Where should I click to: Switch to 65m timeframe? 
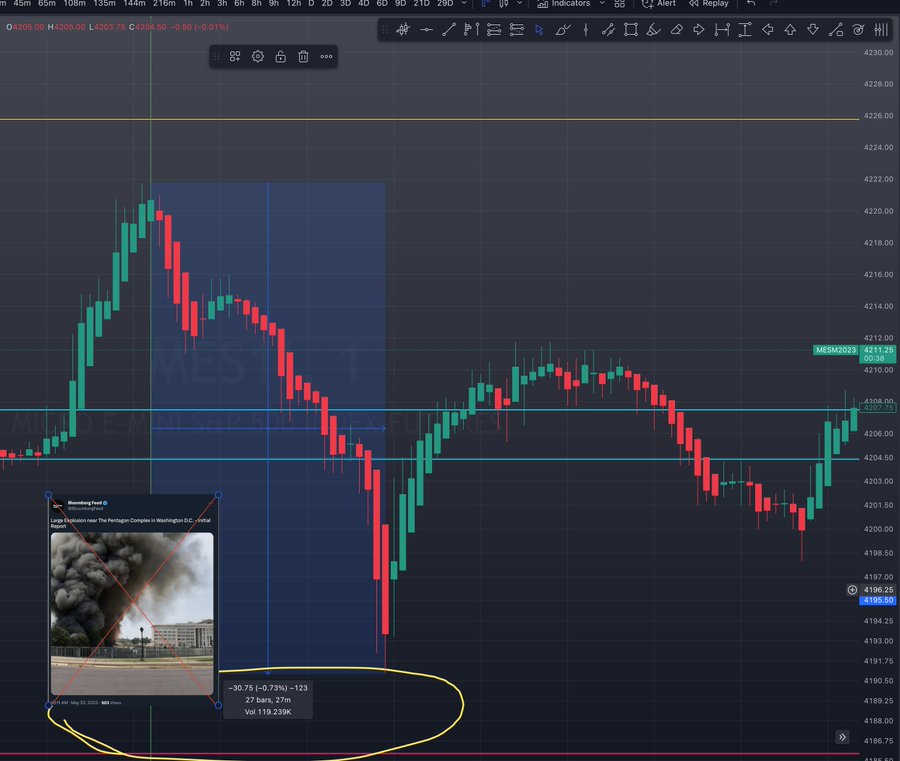[46, 3]
